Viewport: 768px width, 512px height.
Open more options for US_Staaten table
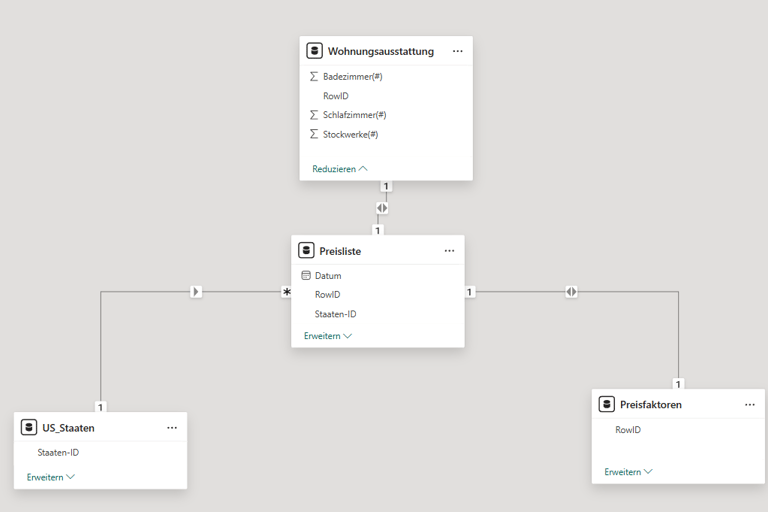pyautogui.click(x=172, y=428)
